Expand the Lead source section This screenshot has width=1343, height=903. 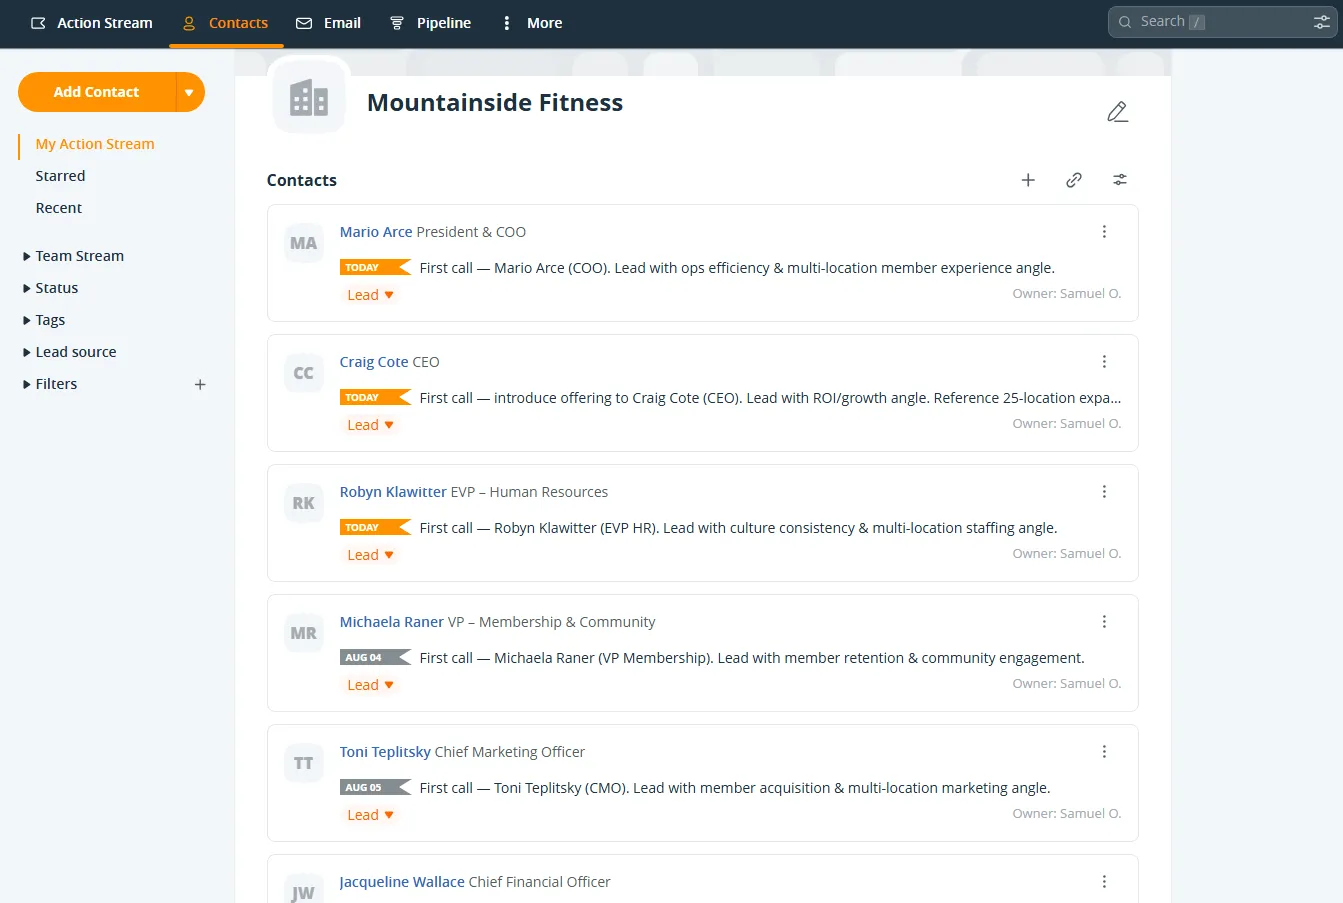tap(69, 352)
